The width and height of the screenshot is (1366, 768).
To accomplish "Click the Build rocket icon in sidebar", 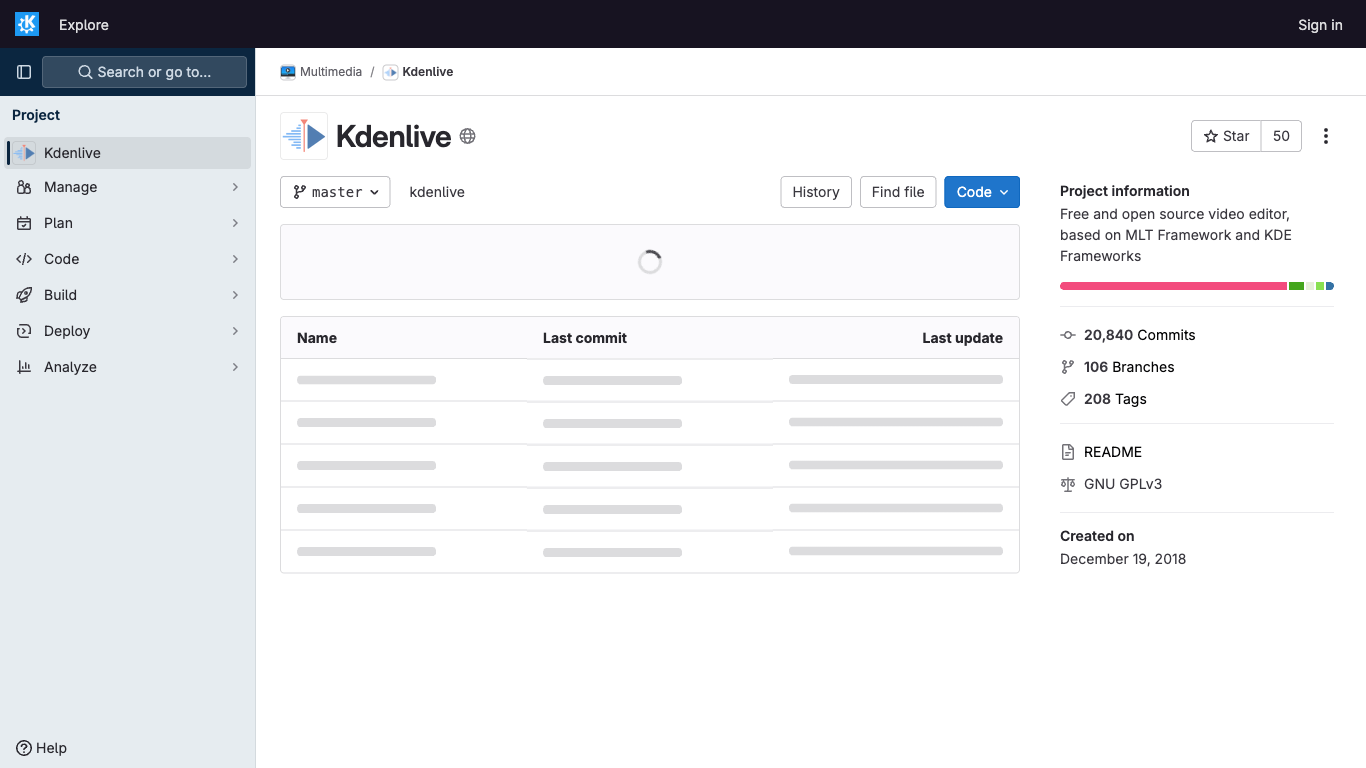I will [24, 295].
